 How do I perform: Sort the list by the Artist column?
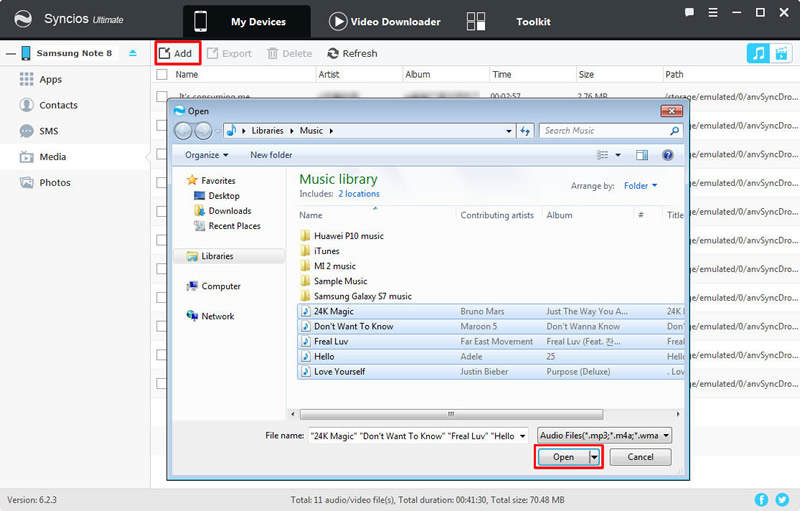(329, 74)
